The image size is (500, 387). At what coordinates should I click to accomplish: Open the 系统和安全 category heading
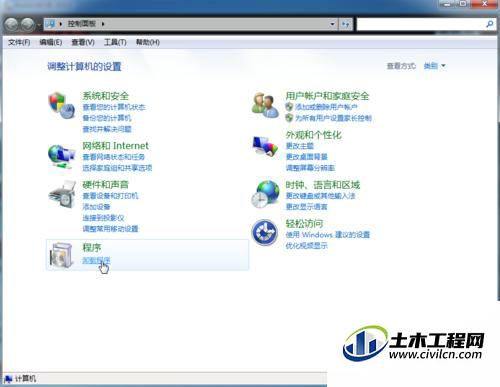coord(106,96)
